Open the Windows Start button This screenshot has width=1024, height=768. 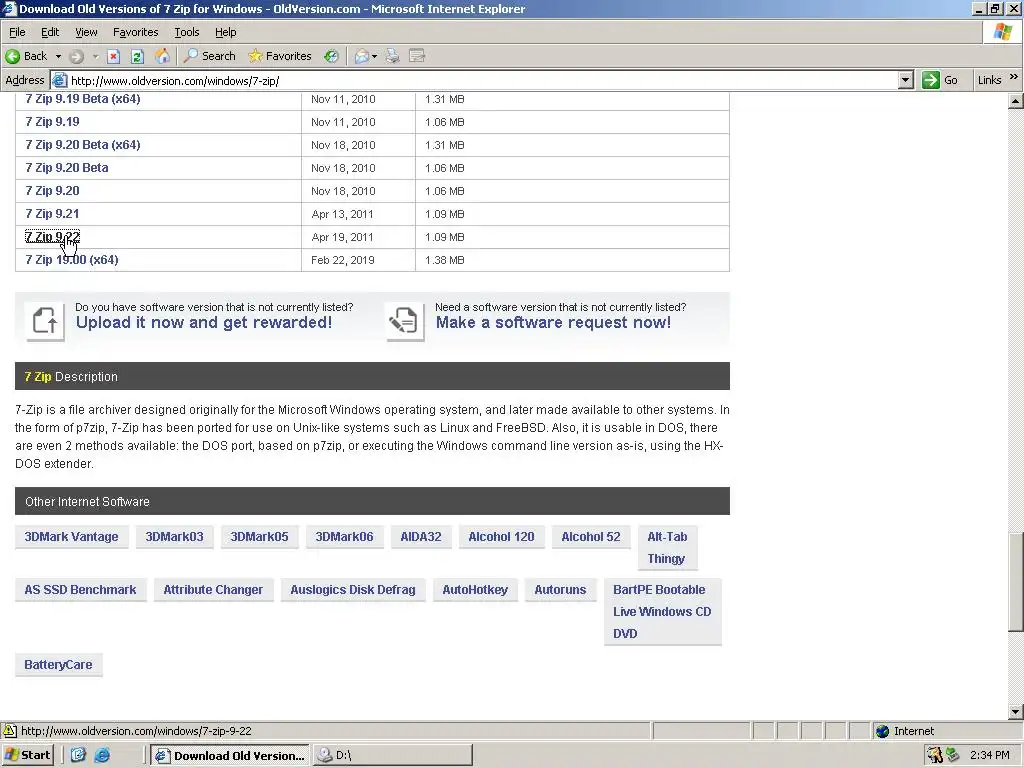(27, 755)
